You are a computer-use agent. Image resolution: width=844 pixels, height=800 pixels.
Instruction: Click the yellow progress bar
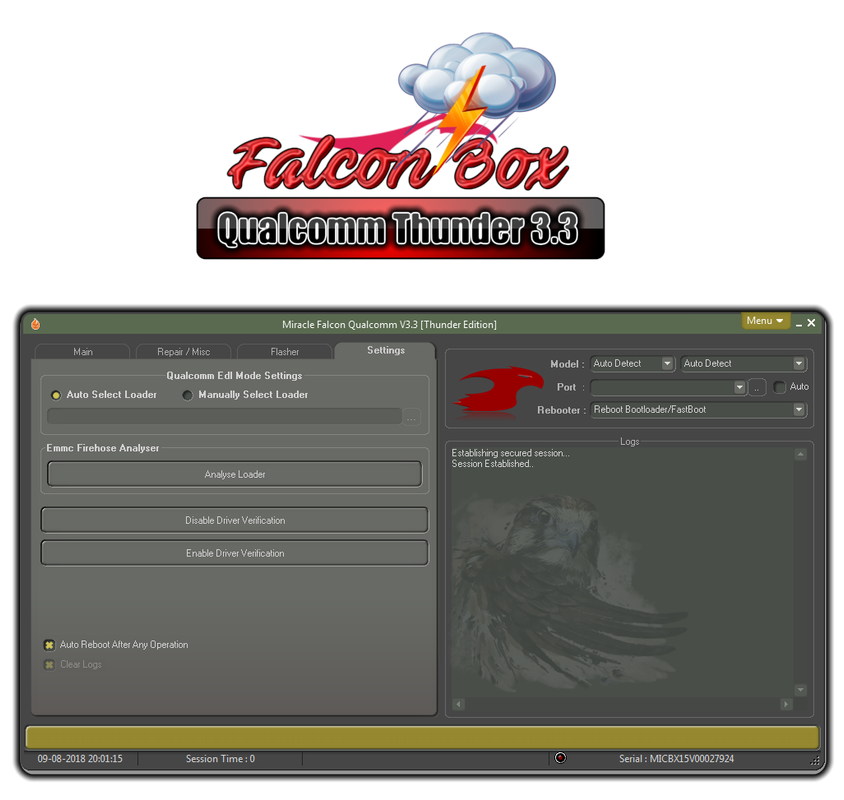click(422, 737)
